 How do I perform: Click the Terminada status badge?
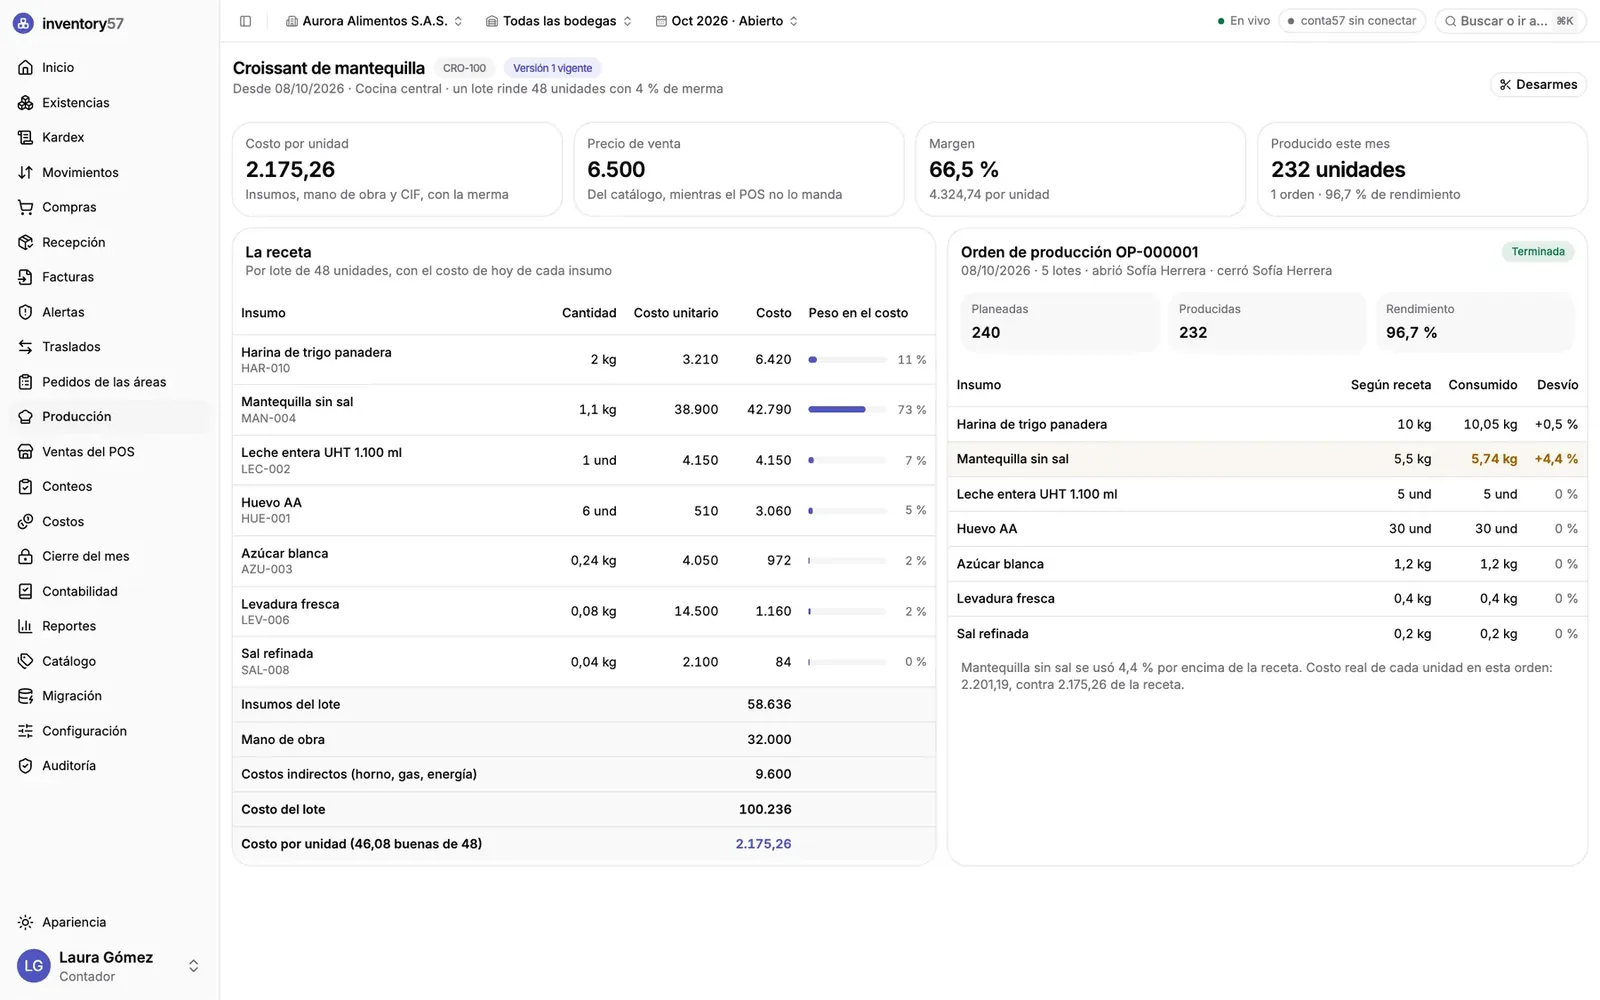tap(1538, 252)
